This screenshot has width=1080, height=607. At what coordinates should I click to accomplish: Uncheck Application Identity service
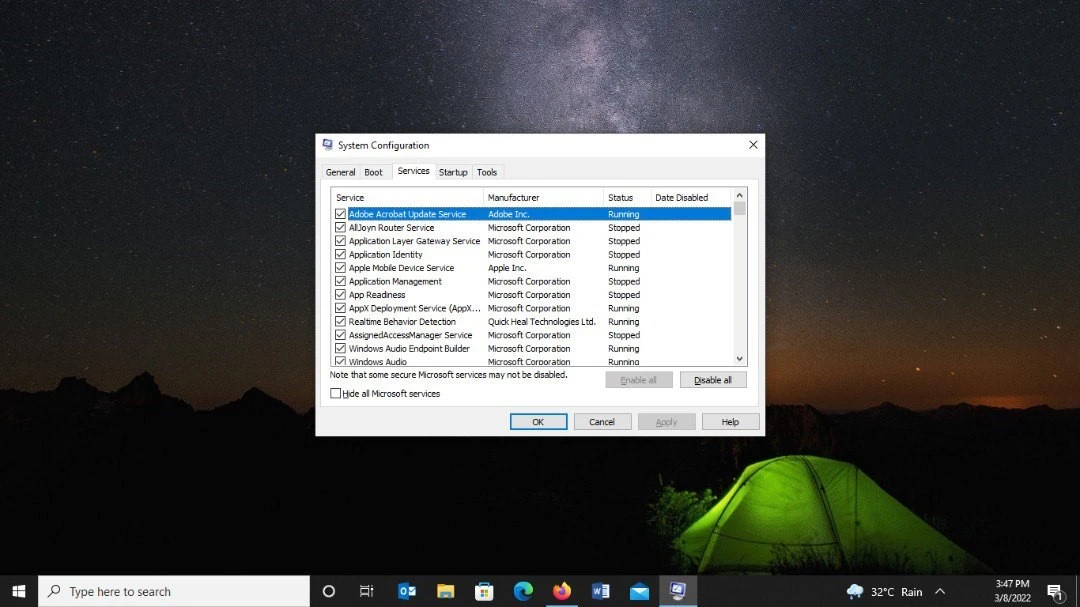[340, 254]
